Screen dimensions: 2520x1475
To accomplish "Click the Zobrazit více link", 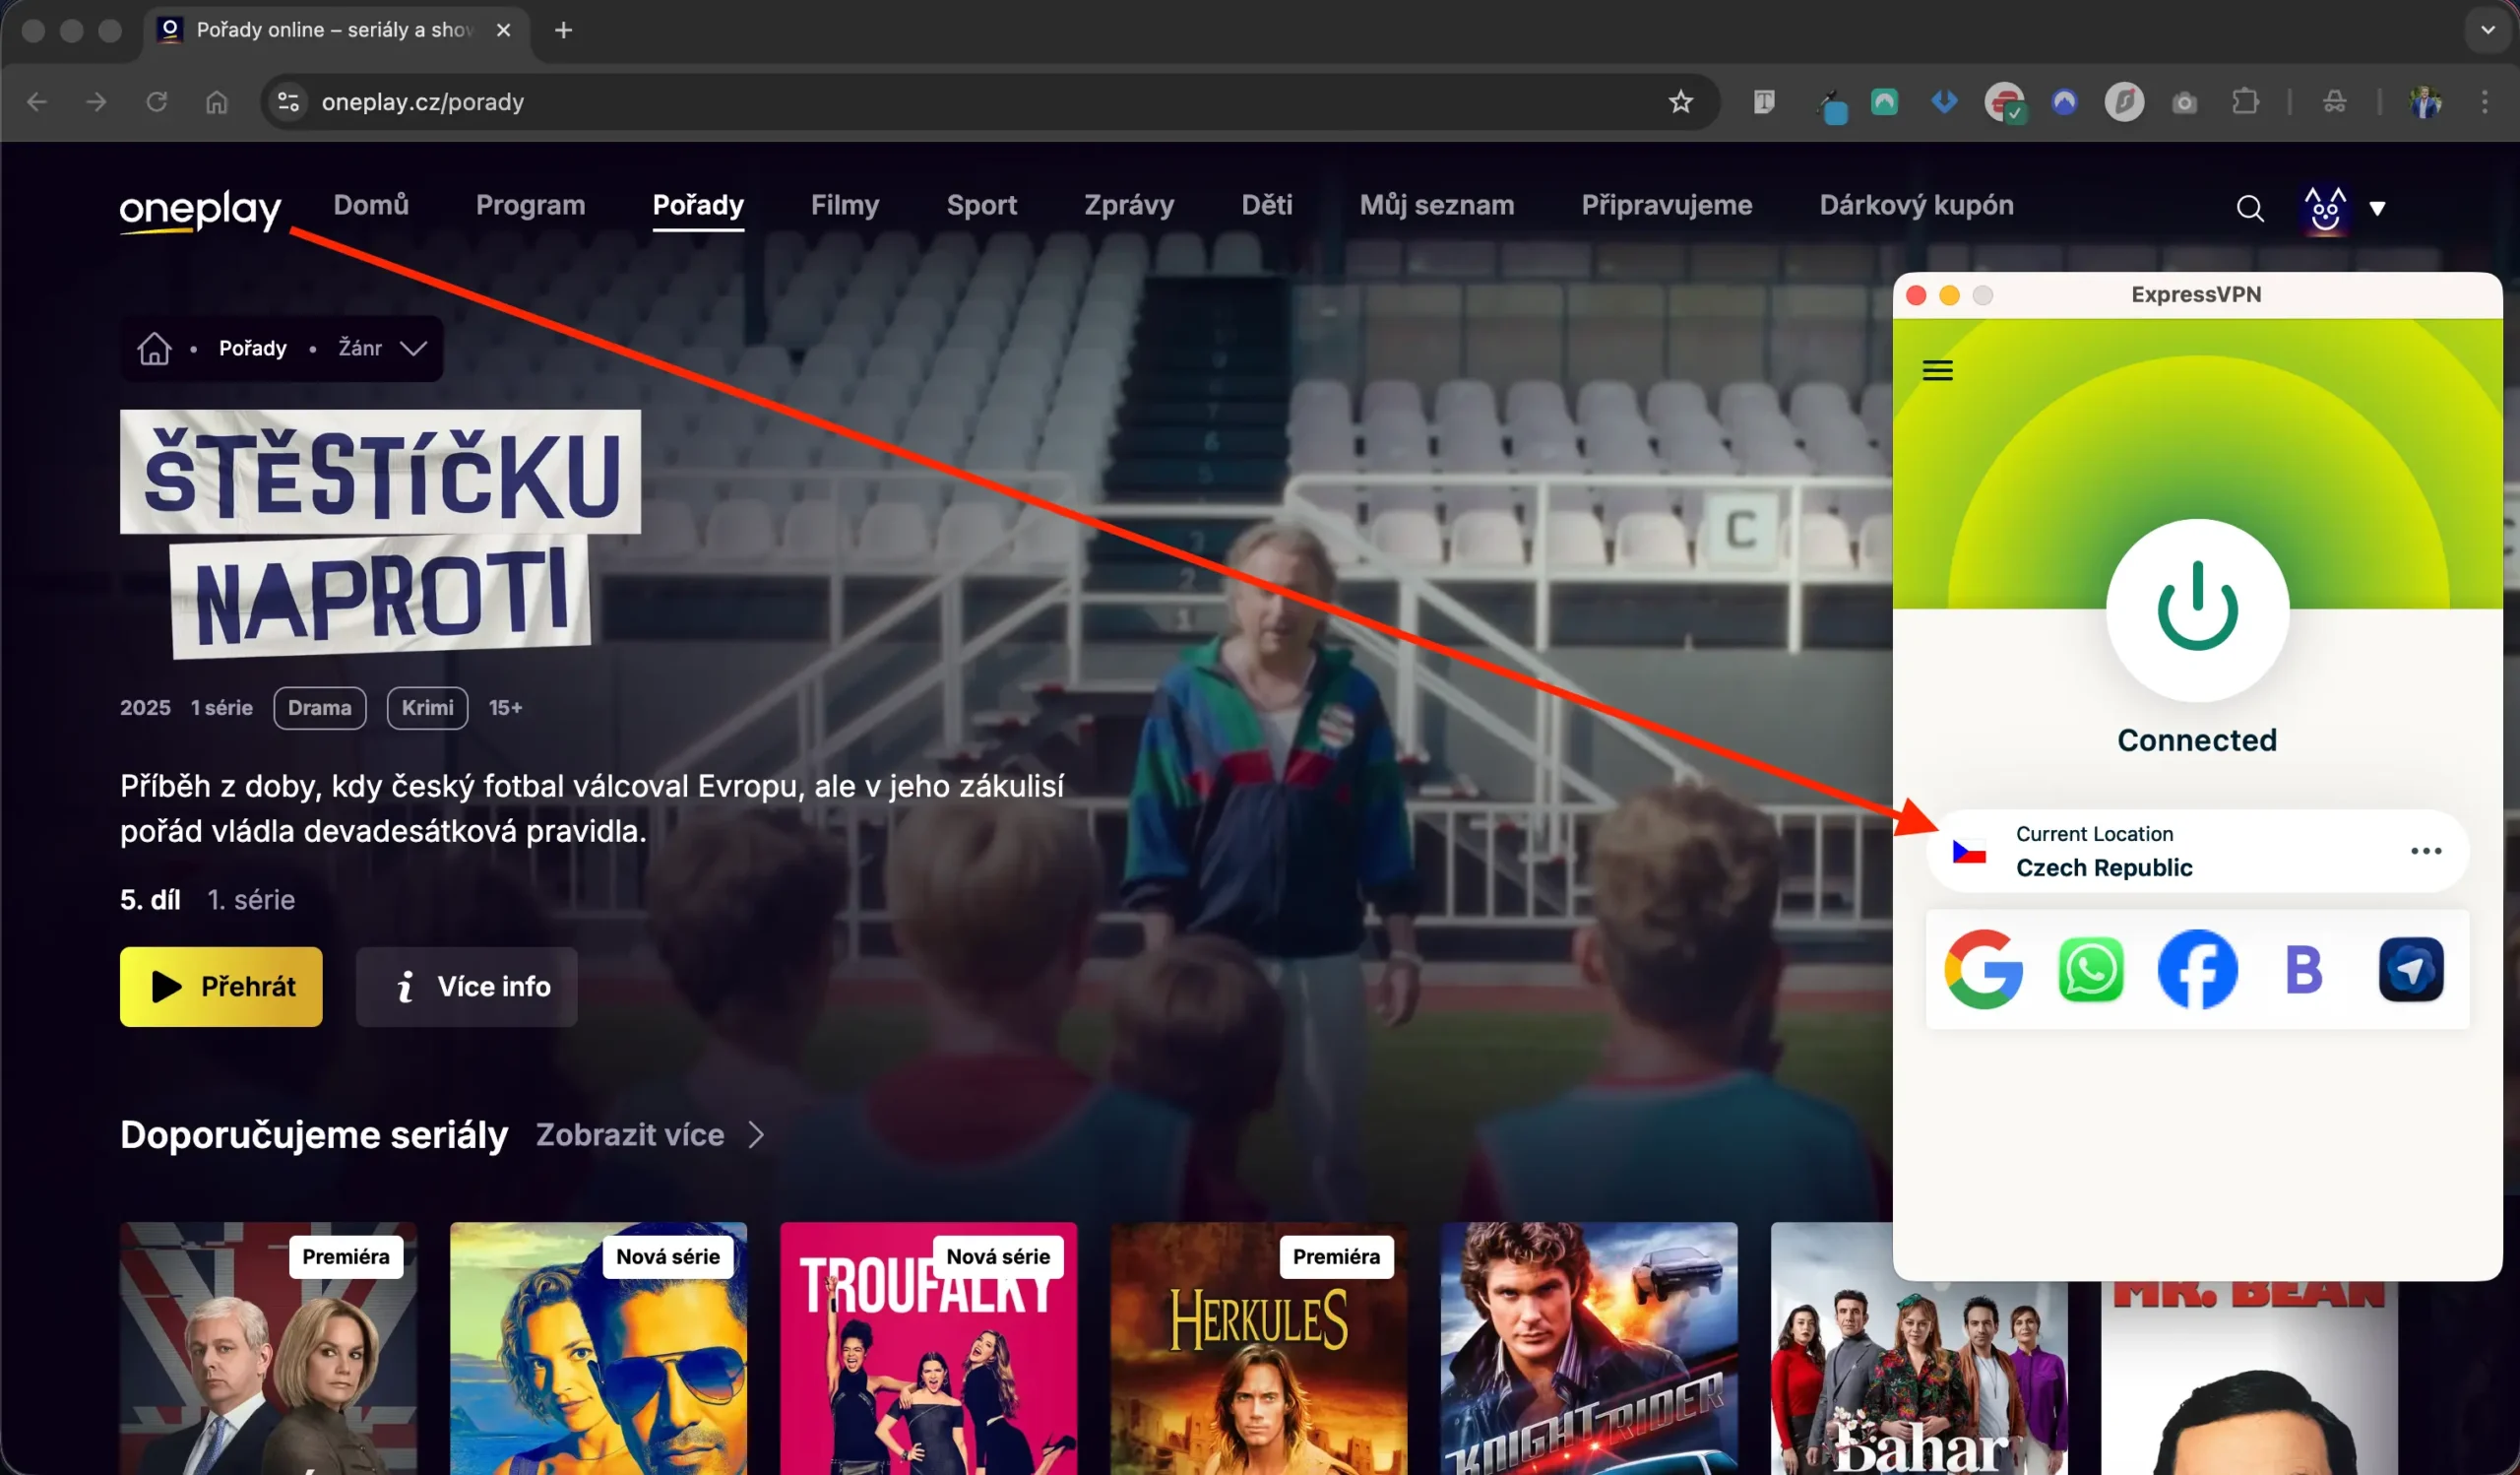I will pos(630,1135).
